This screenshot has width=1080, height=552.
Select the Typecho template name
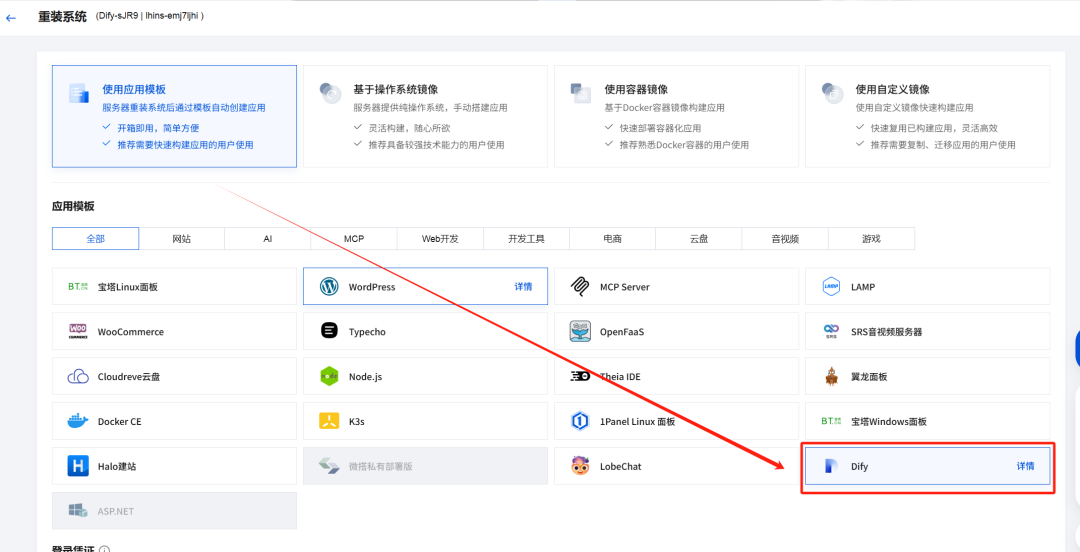click(367, 331)
